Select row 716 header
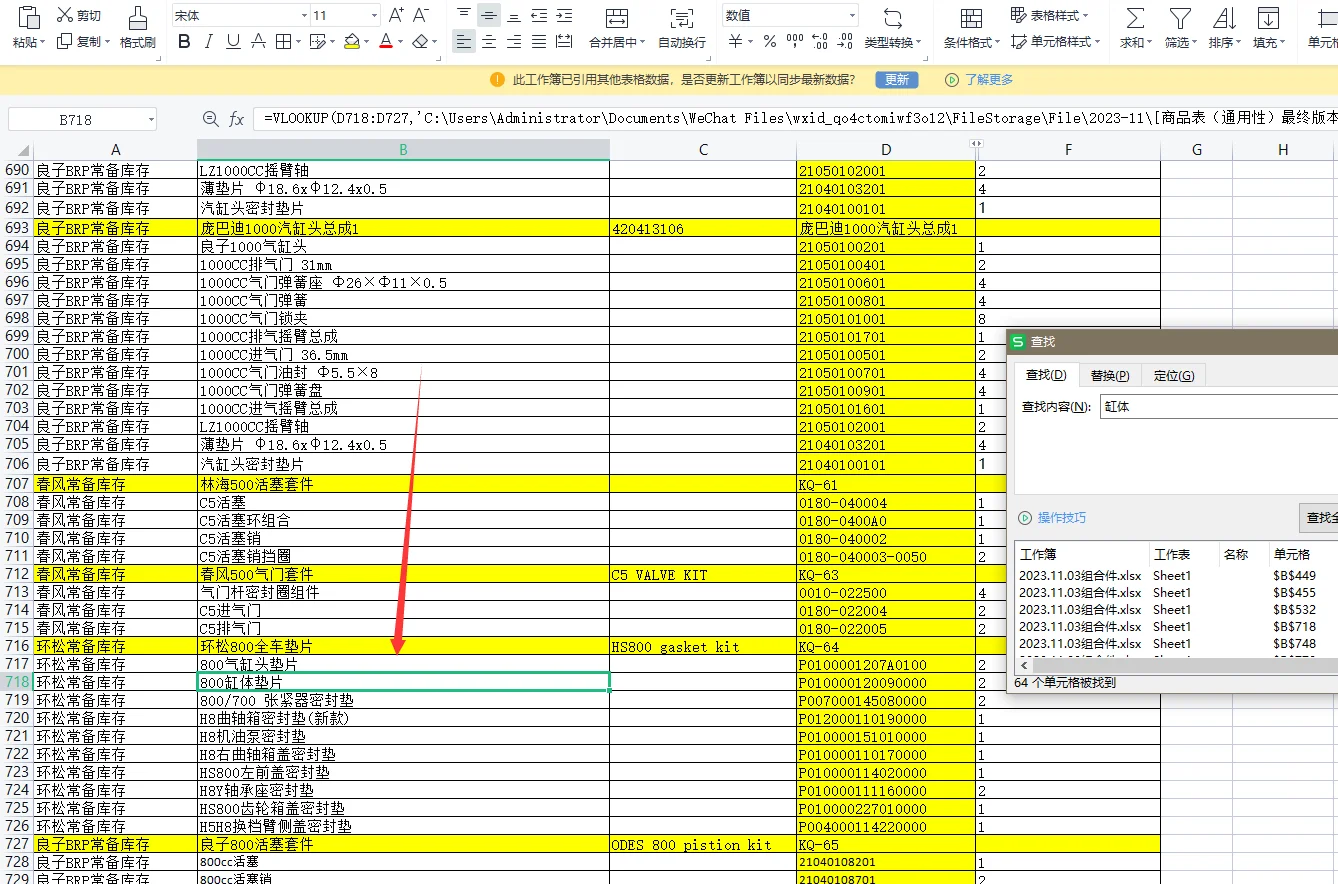The image size is (1338, 884). (x=17, y=646)
